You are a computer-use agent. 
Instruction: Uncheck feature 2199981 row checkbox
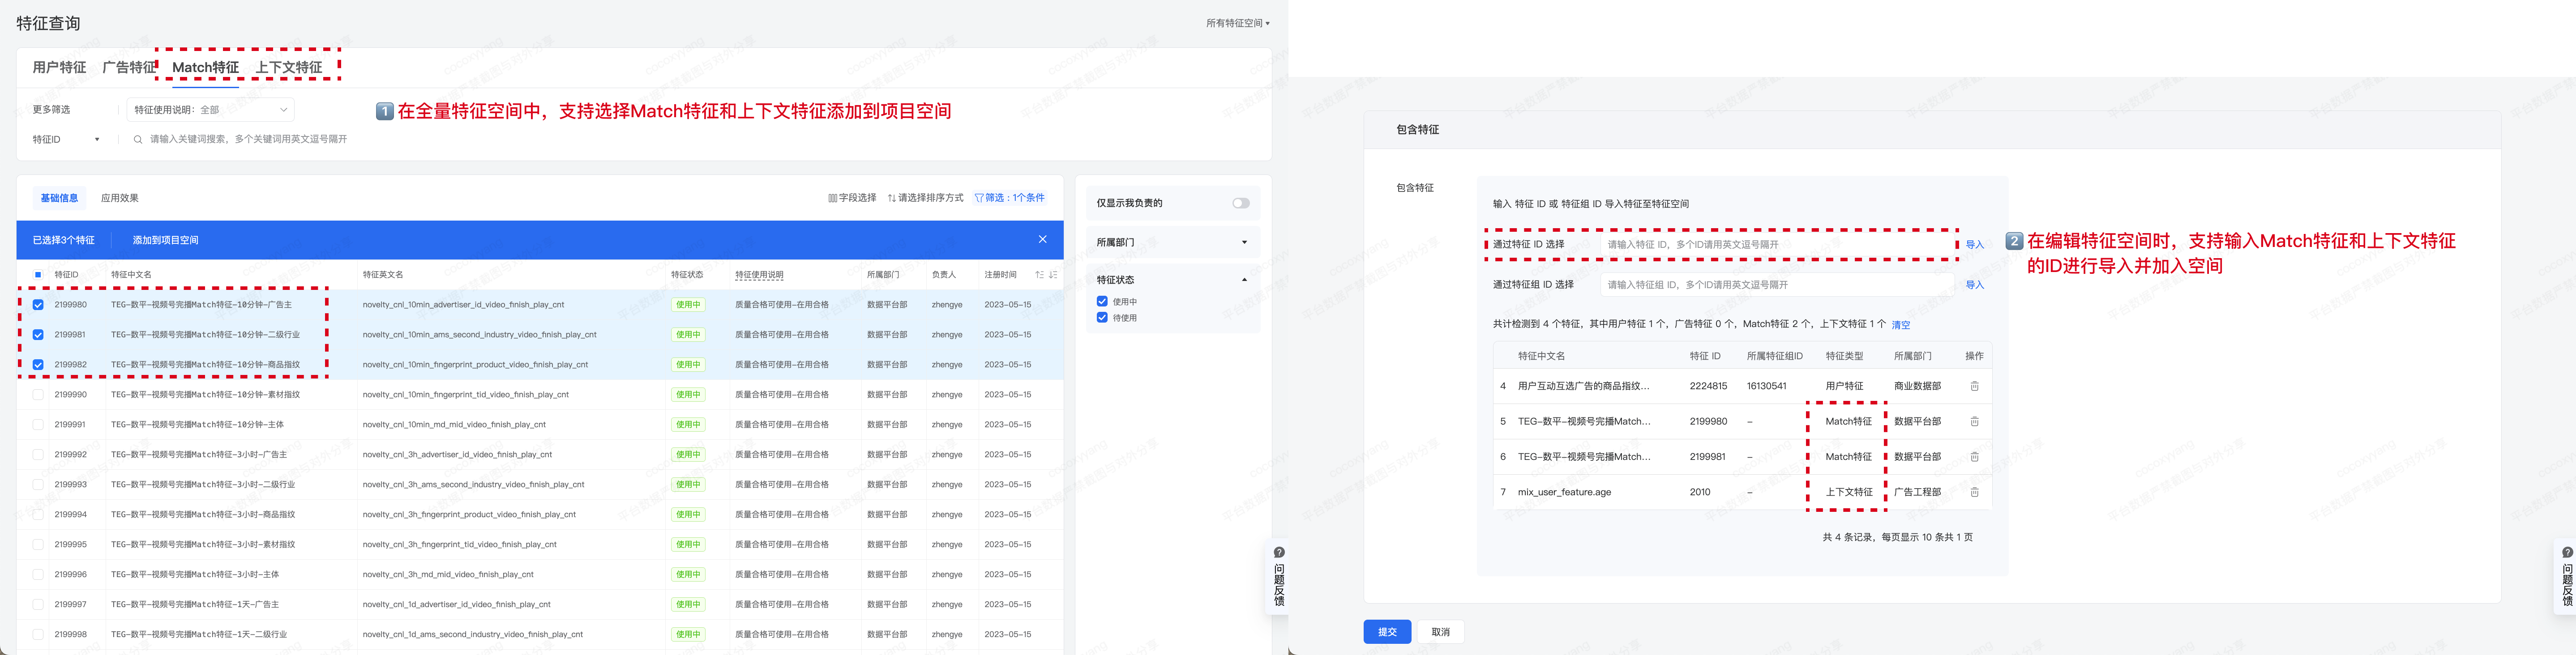38,335
